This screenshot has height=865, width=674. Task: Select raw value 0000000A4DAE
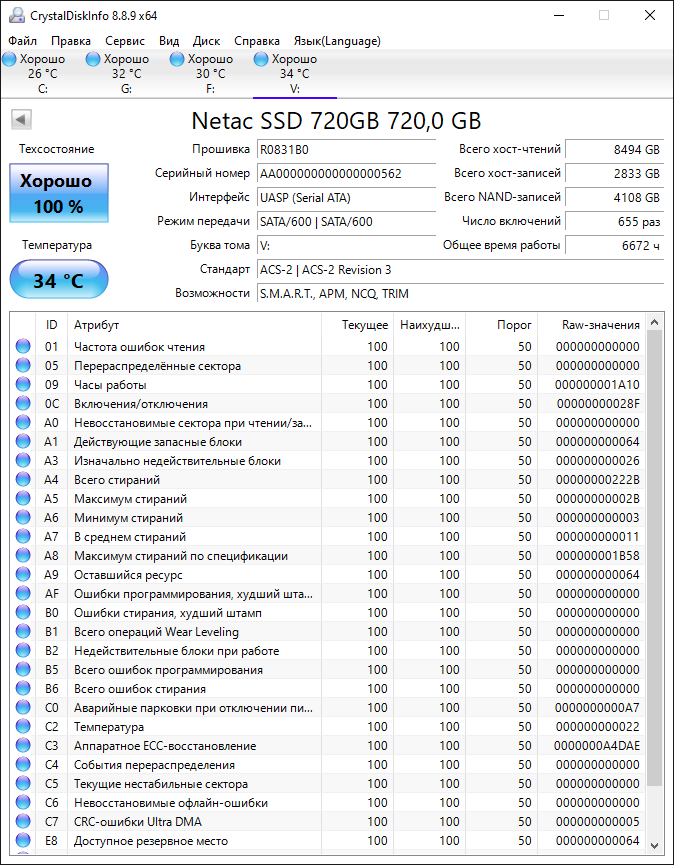(597, 746)
